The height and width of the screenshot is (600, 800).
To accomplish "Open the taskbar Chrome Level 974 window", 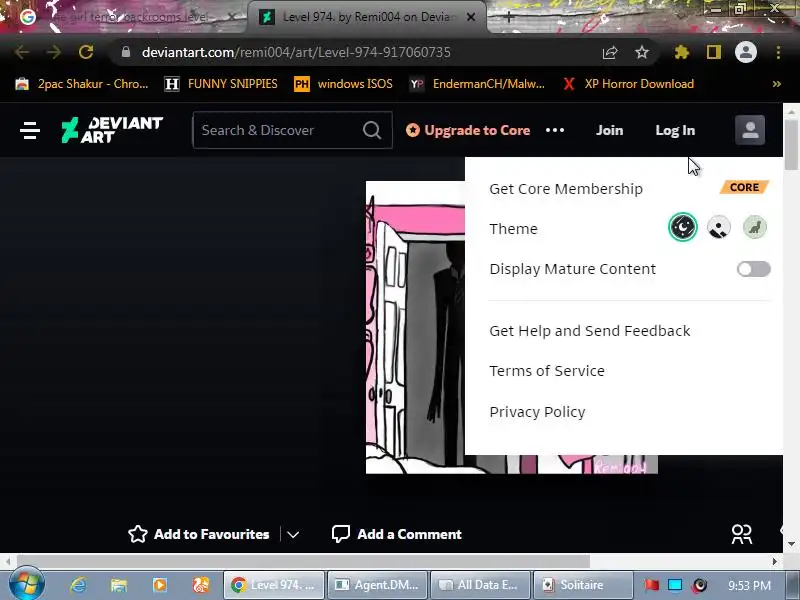I will pos(273,585).
